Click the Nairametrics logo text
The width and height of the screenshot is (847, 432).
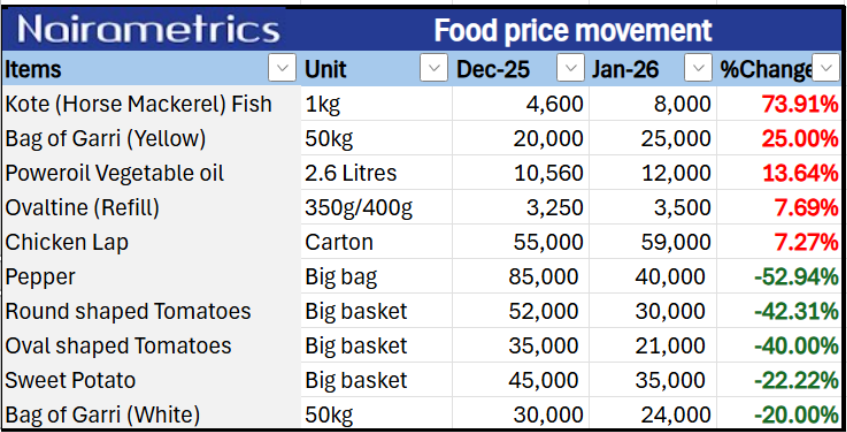[x=148, y=29]
